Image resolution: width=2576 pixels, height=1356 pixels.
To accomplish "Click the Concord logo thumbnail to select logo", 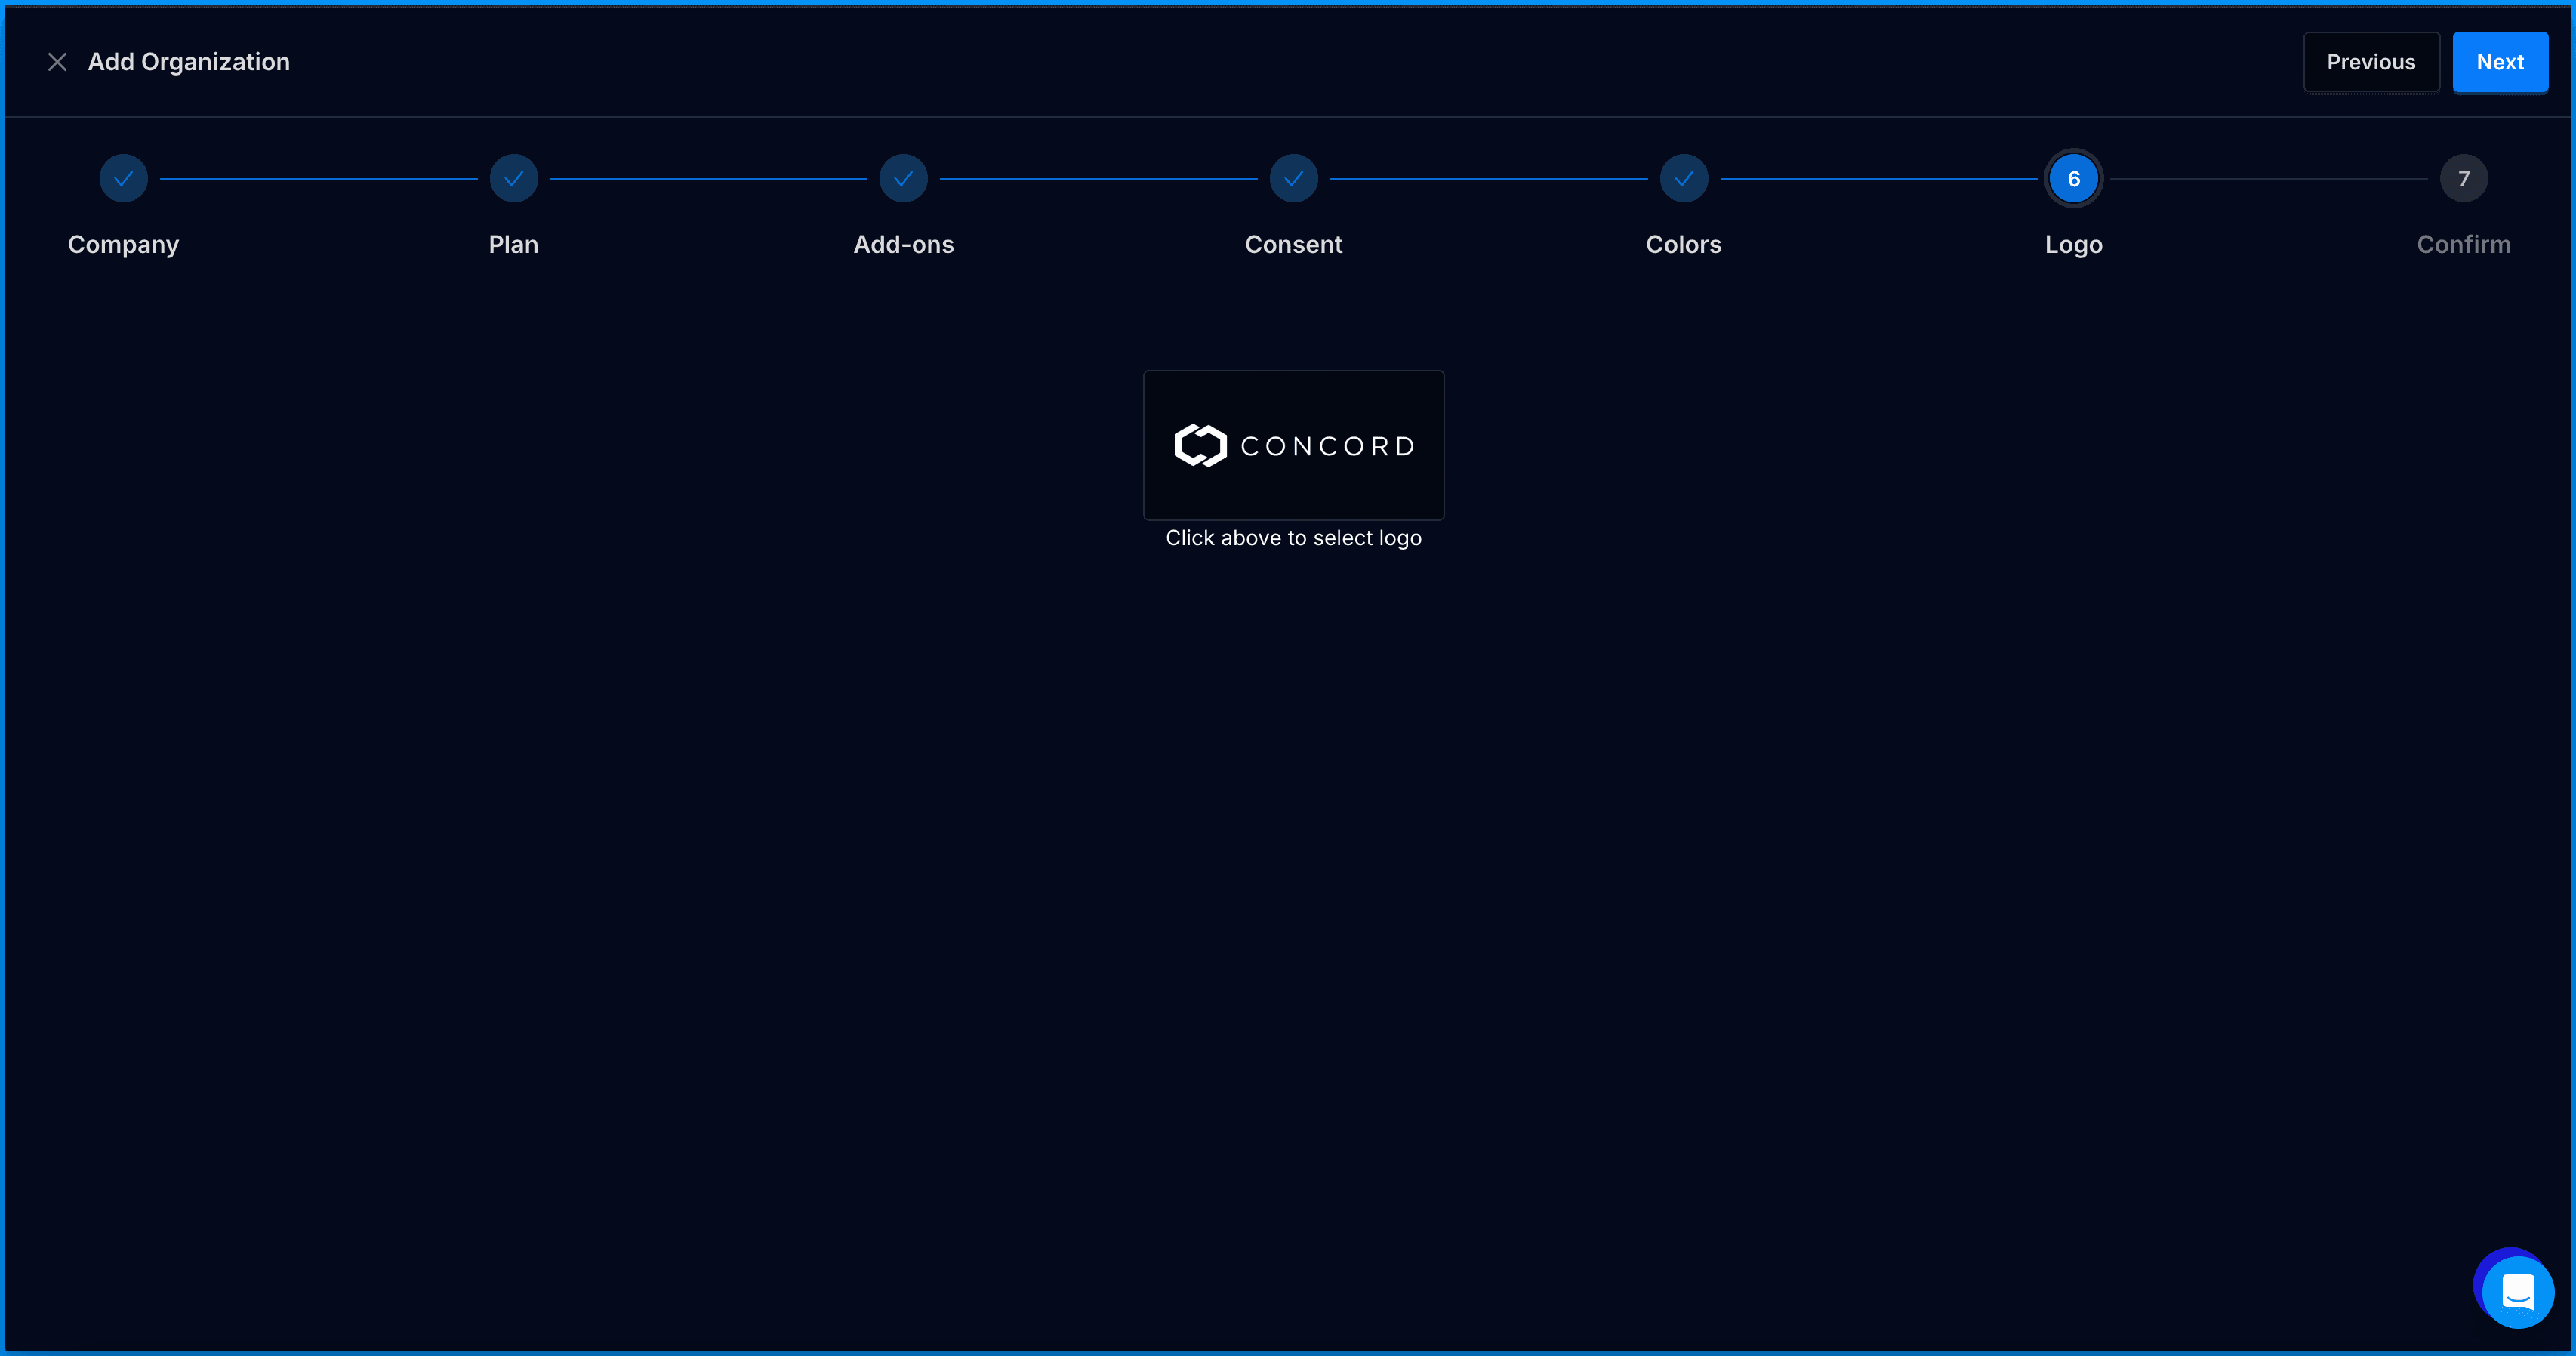I will click(x=1293, y=445).
